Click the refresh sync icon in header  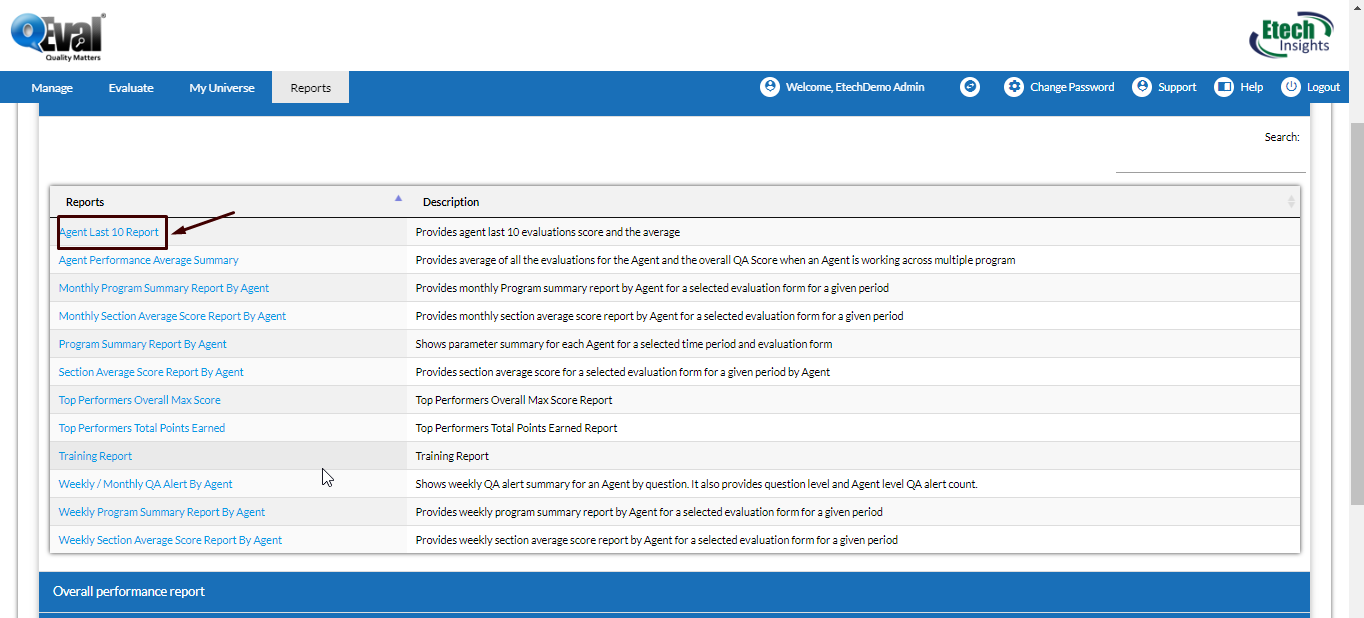tap(970, 87)
